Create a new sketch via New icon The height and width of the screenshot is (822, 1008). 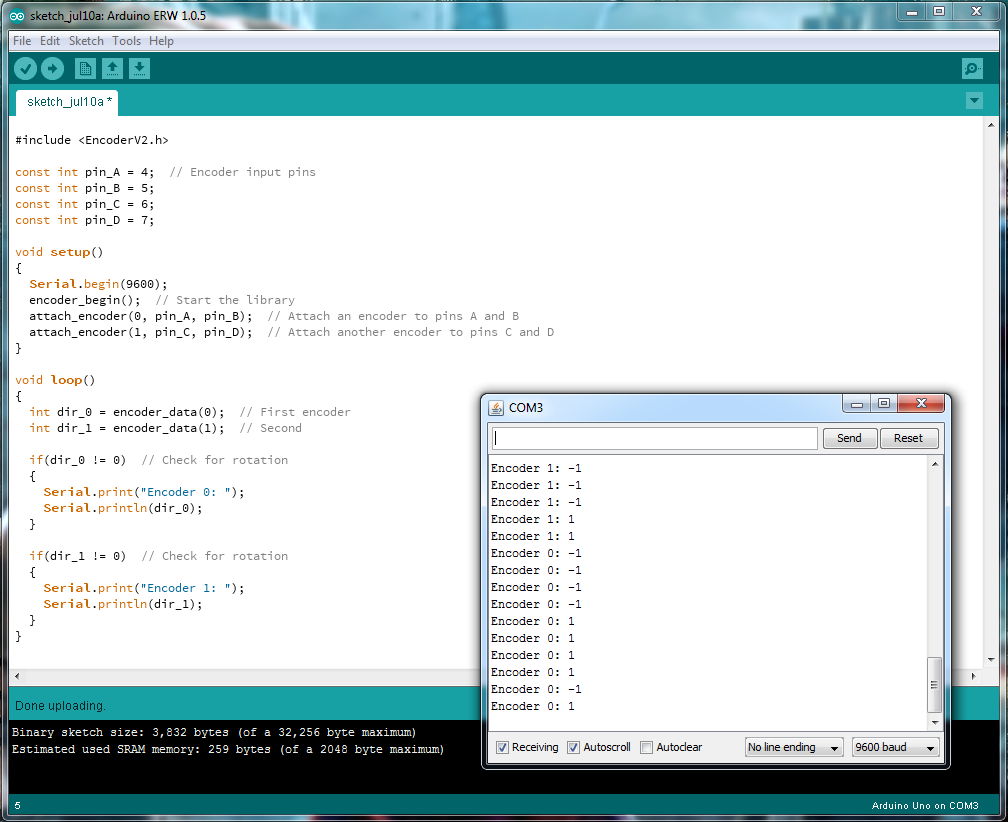85,68
